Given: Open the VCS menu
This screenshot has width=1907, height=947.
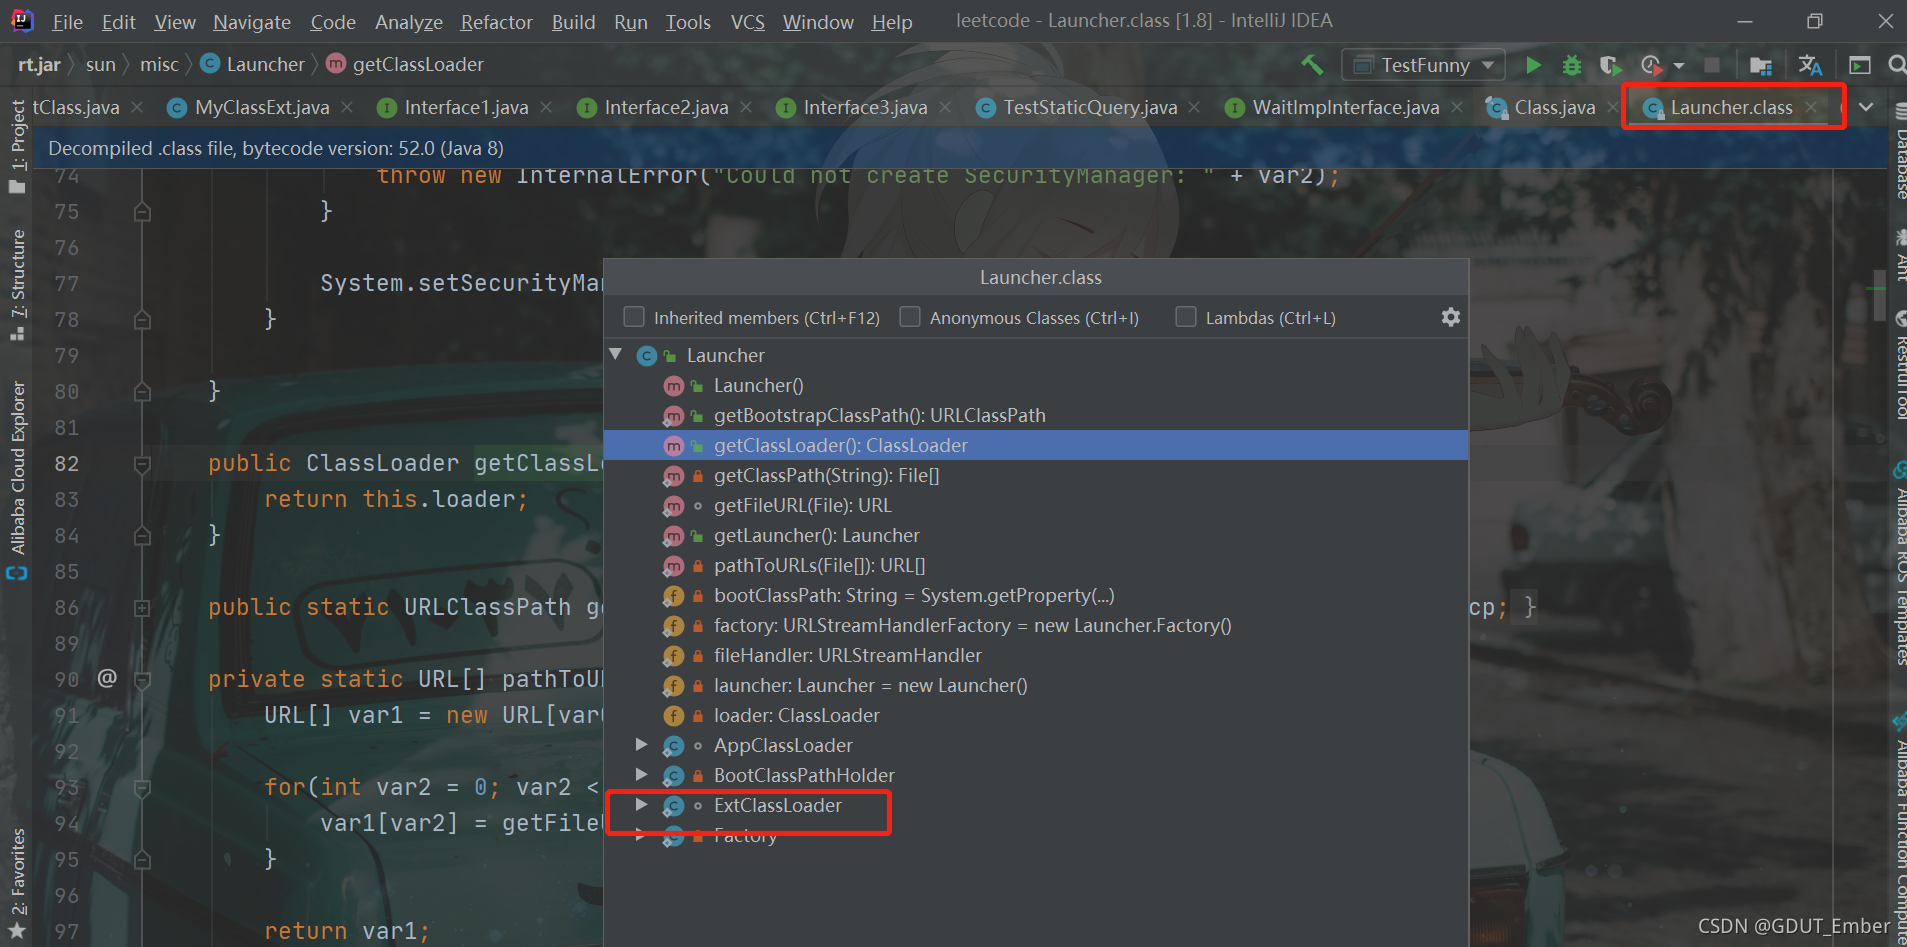Looking at the screenshot, I should (x=747, y=22).
